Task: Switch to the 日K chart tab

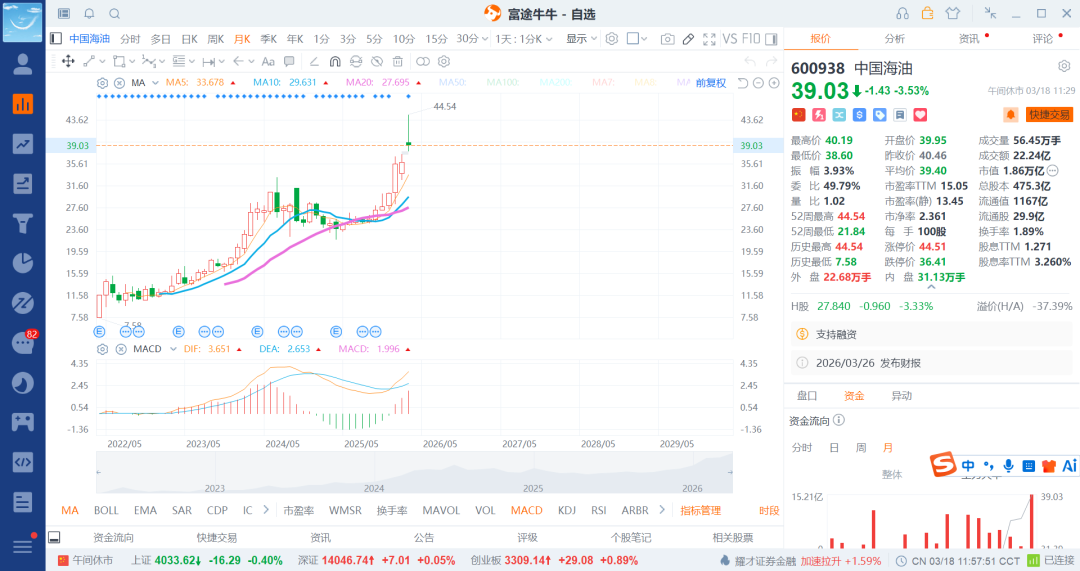Action: (189, 39)
